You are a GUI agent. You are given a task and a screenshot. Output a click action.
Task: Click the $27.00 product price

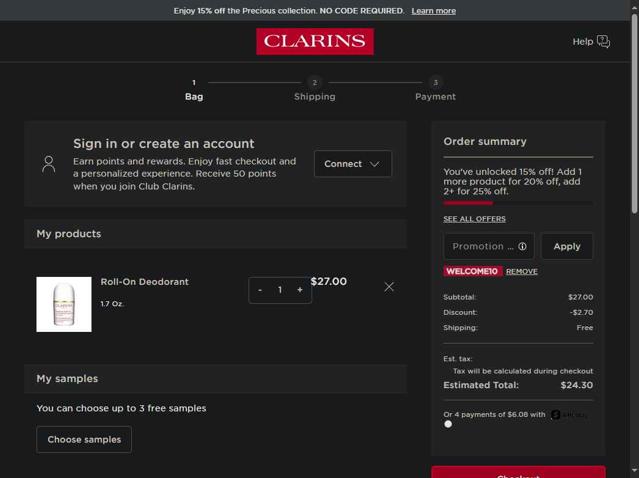(328, 282)
